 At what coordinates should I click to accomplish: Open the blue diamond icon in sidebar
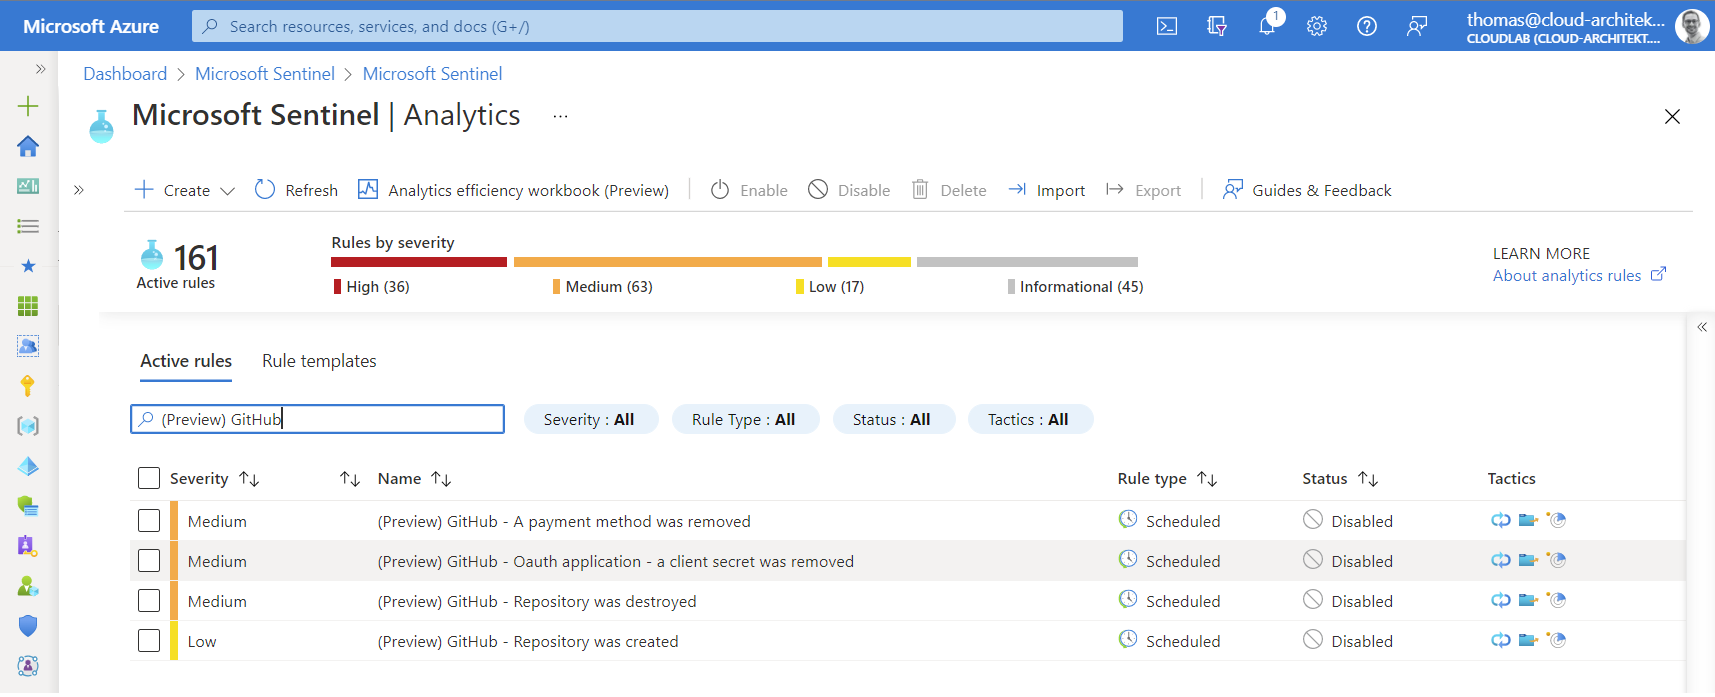[28, 466]
